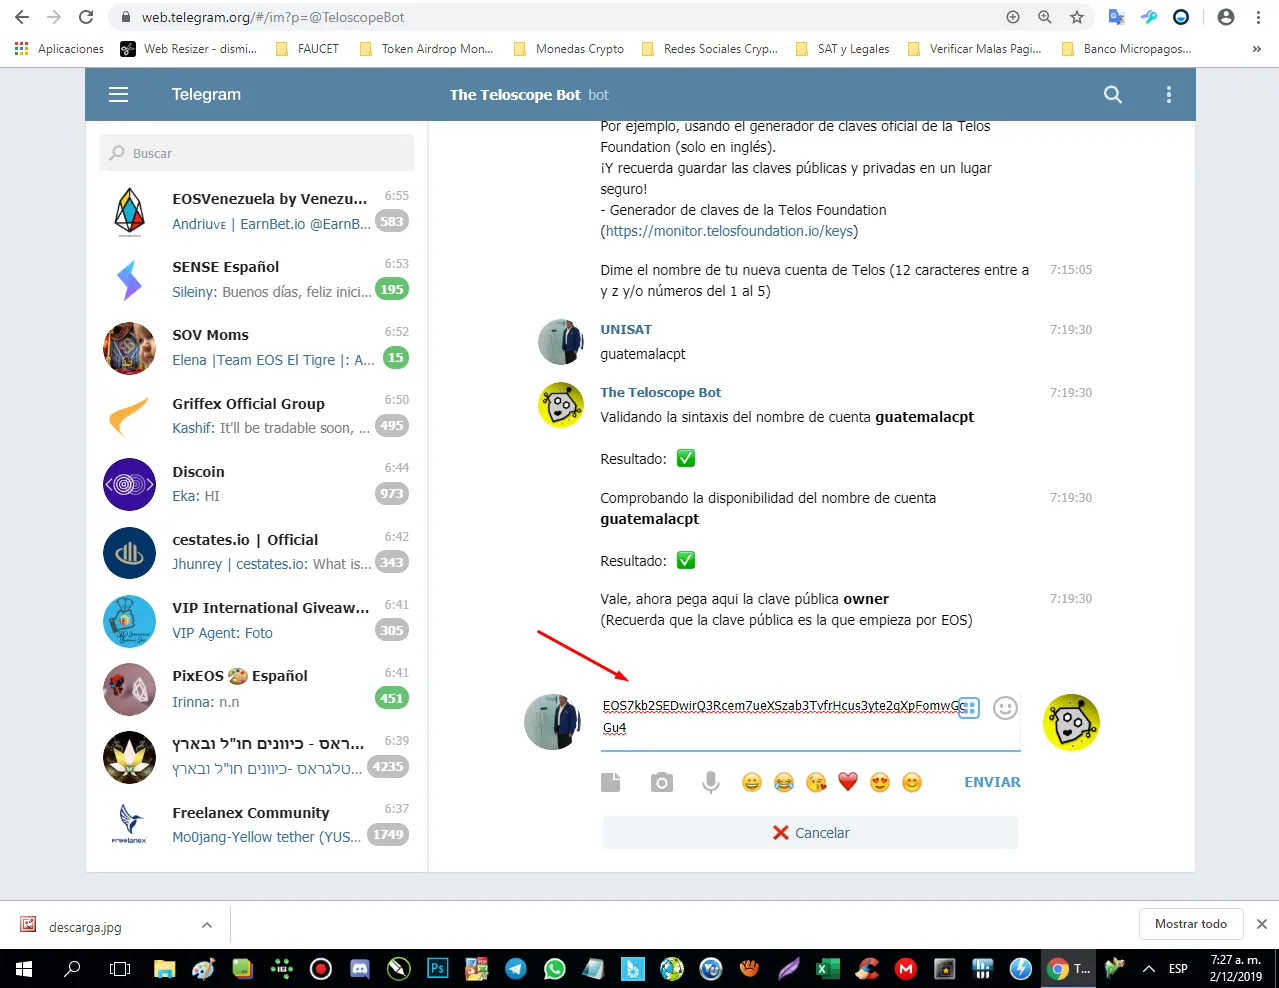Insert the grinning face emoji

point(752,782)
